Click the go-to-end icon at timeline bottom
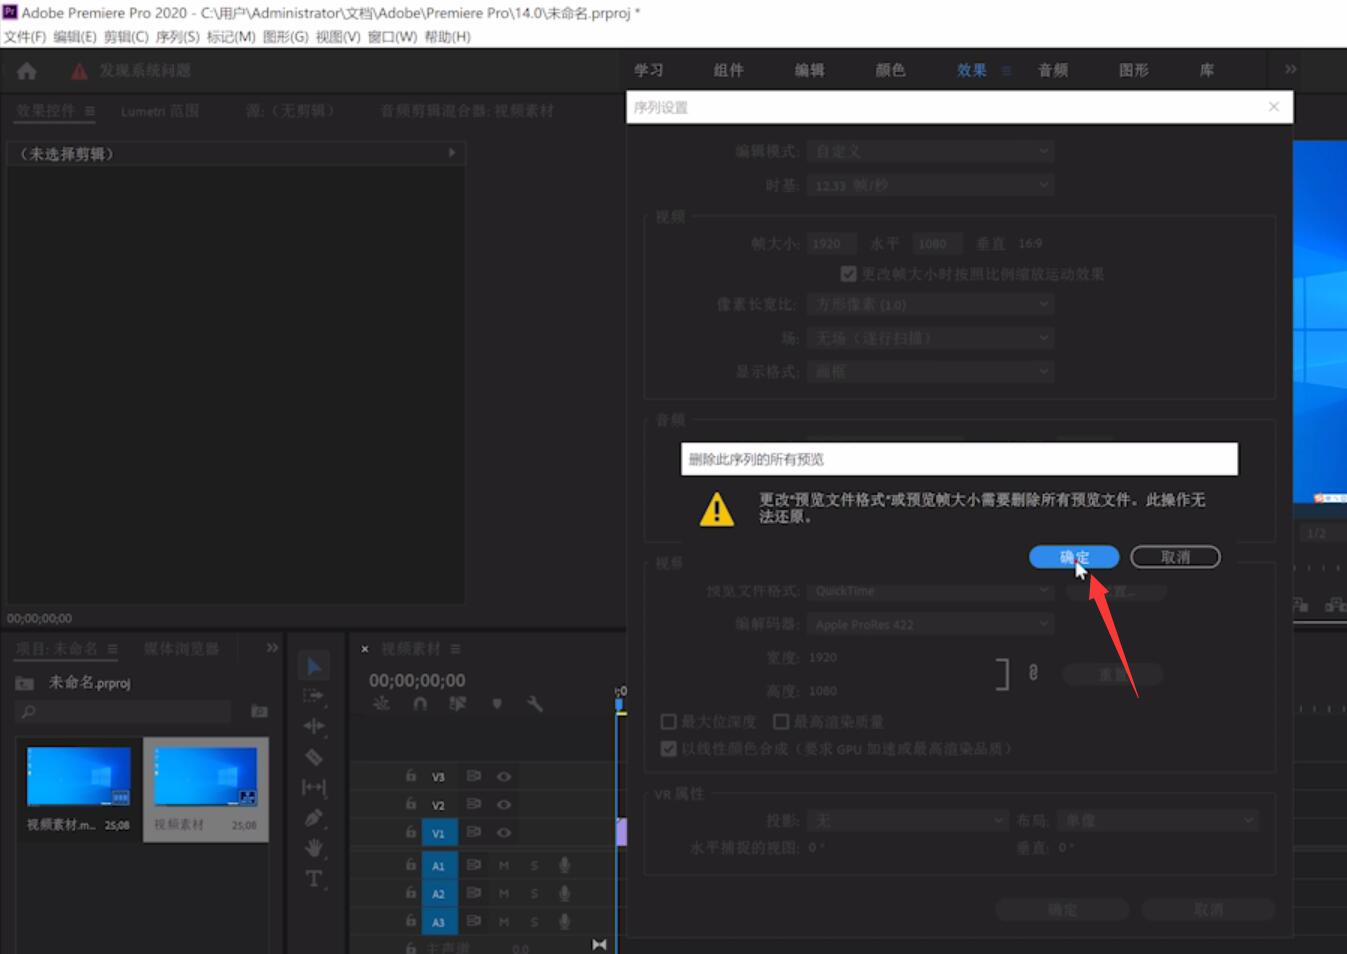Screen dimensions: 1347x954 click(x=599, y=944)
